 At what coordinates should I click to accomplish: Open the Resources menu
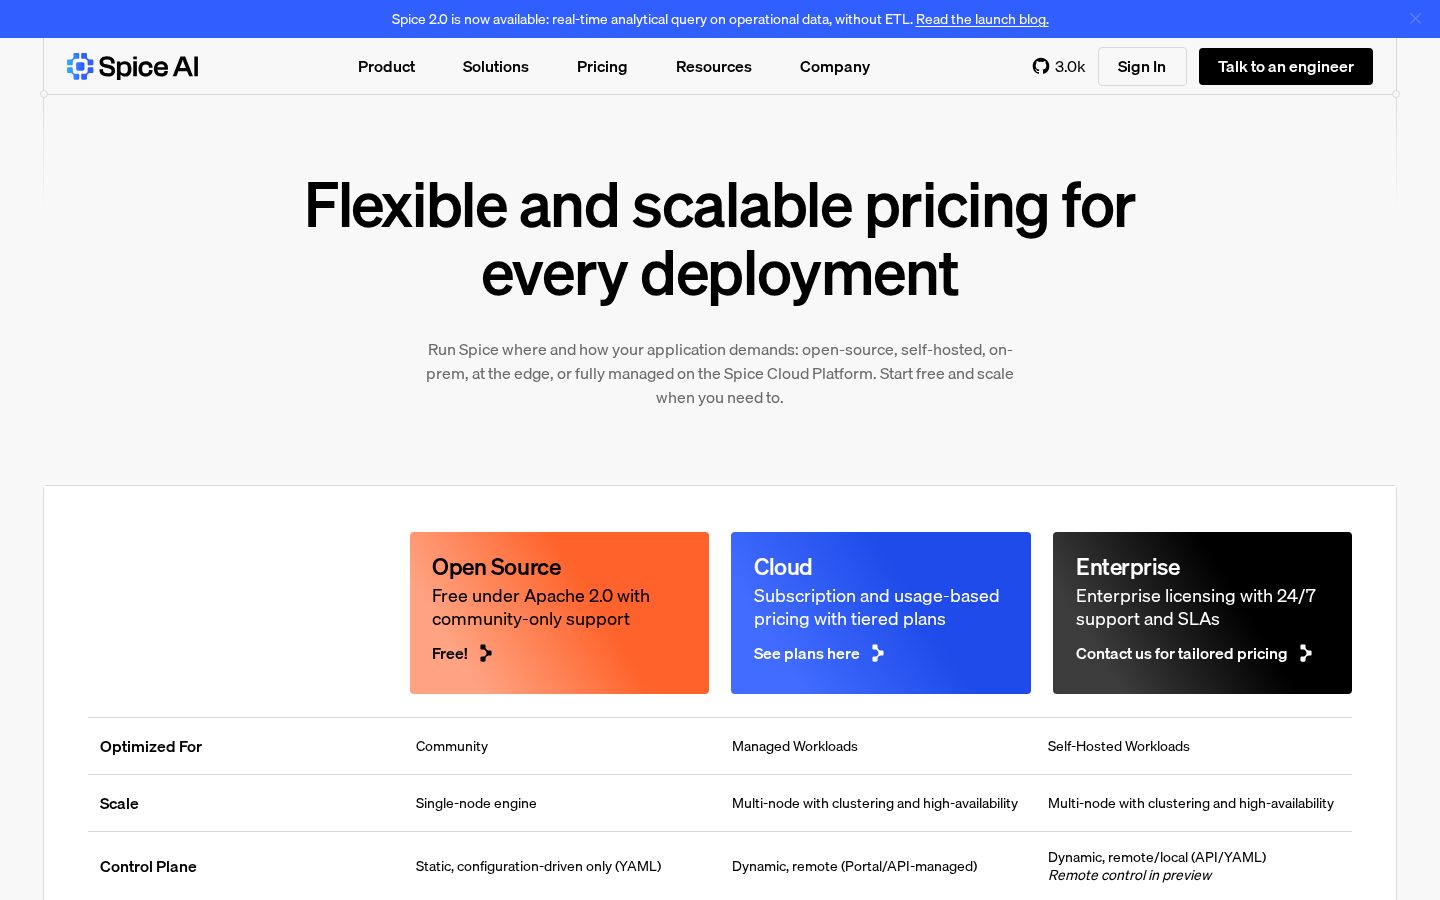(713, 66)
